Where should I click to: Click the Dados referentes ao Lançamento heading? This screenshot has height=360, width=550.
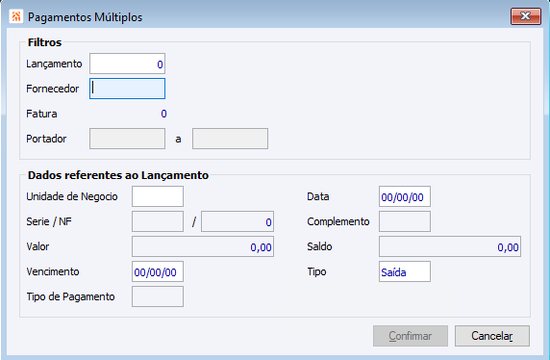[118, 175]
